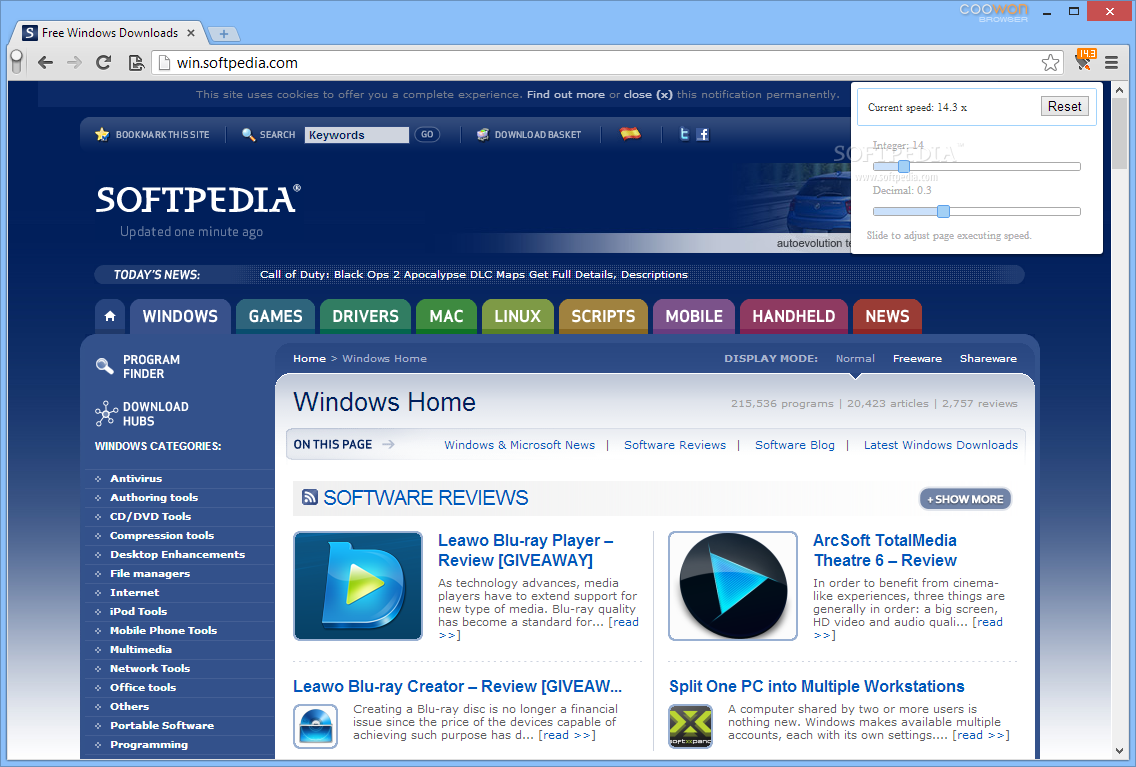The width and height of the screenshot is (1136, 767).
Task: Click the vertical scrollbar down arrow
Action: click(x=1119, y=751)
